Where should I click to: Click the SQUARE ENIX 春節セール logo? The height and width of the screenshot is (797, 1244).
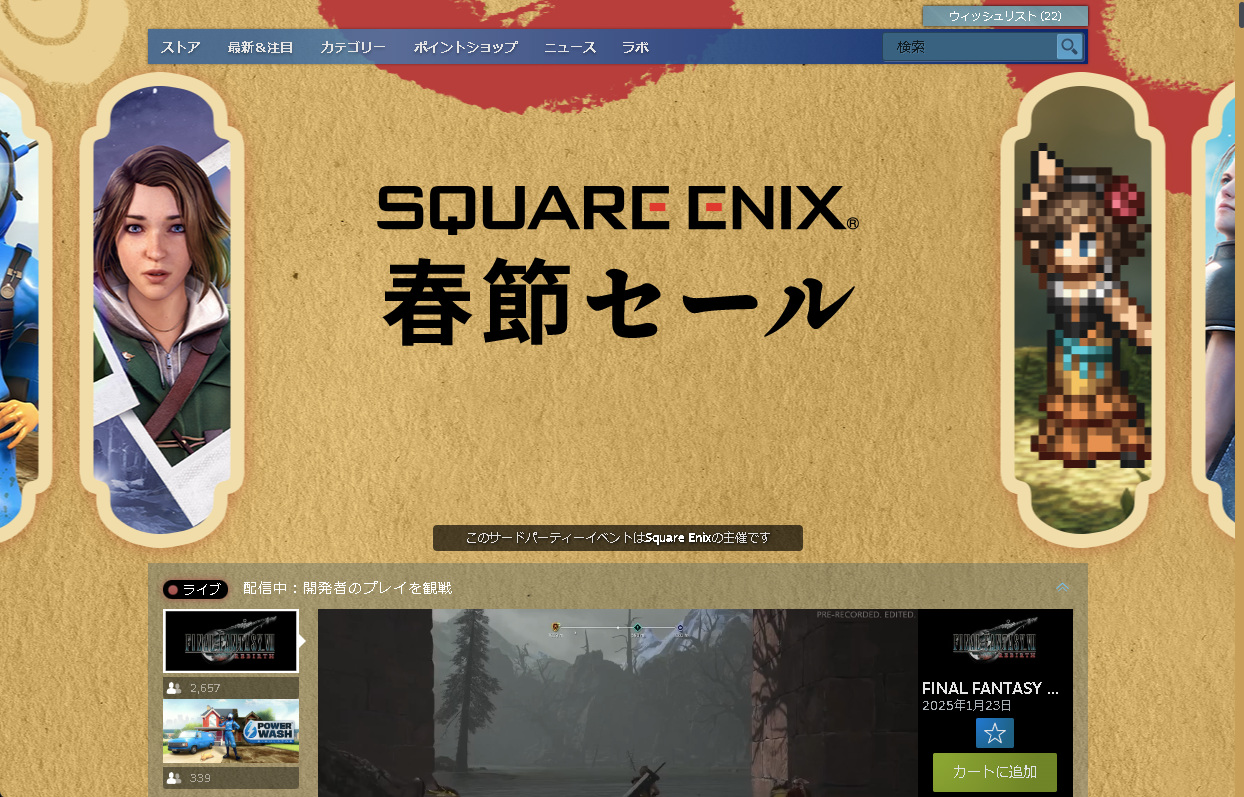pos(618,265)
